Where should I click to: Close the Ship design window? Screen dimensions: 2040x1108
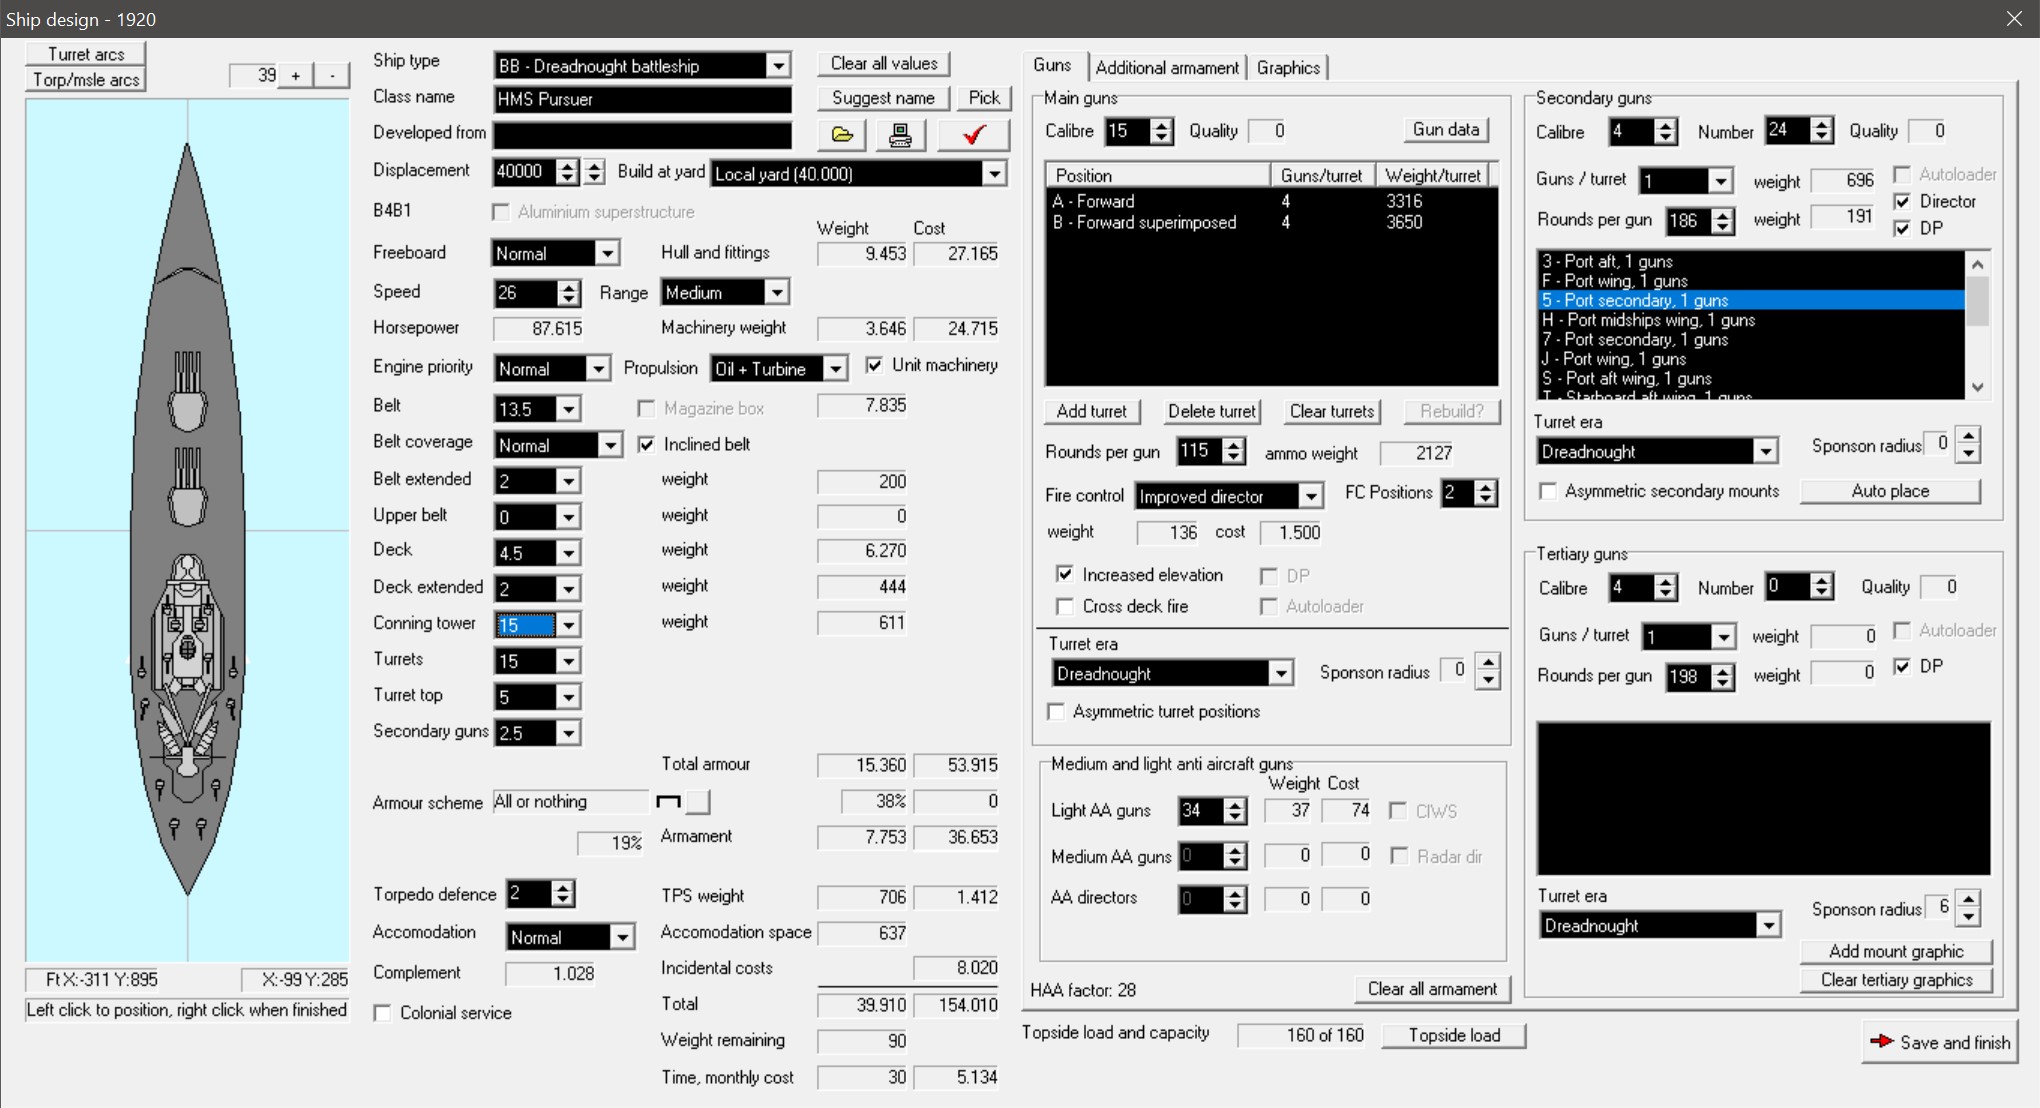[2014, 19]
